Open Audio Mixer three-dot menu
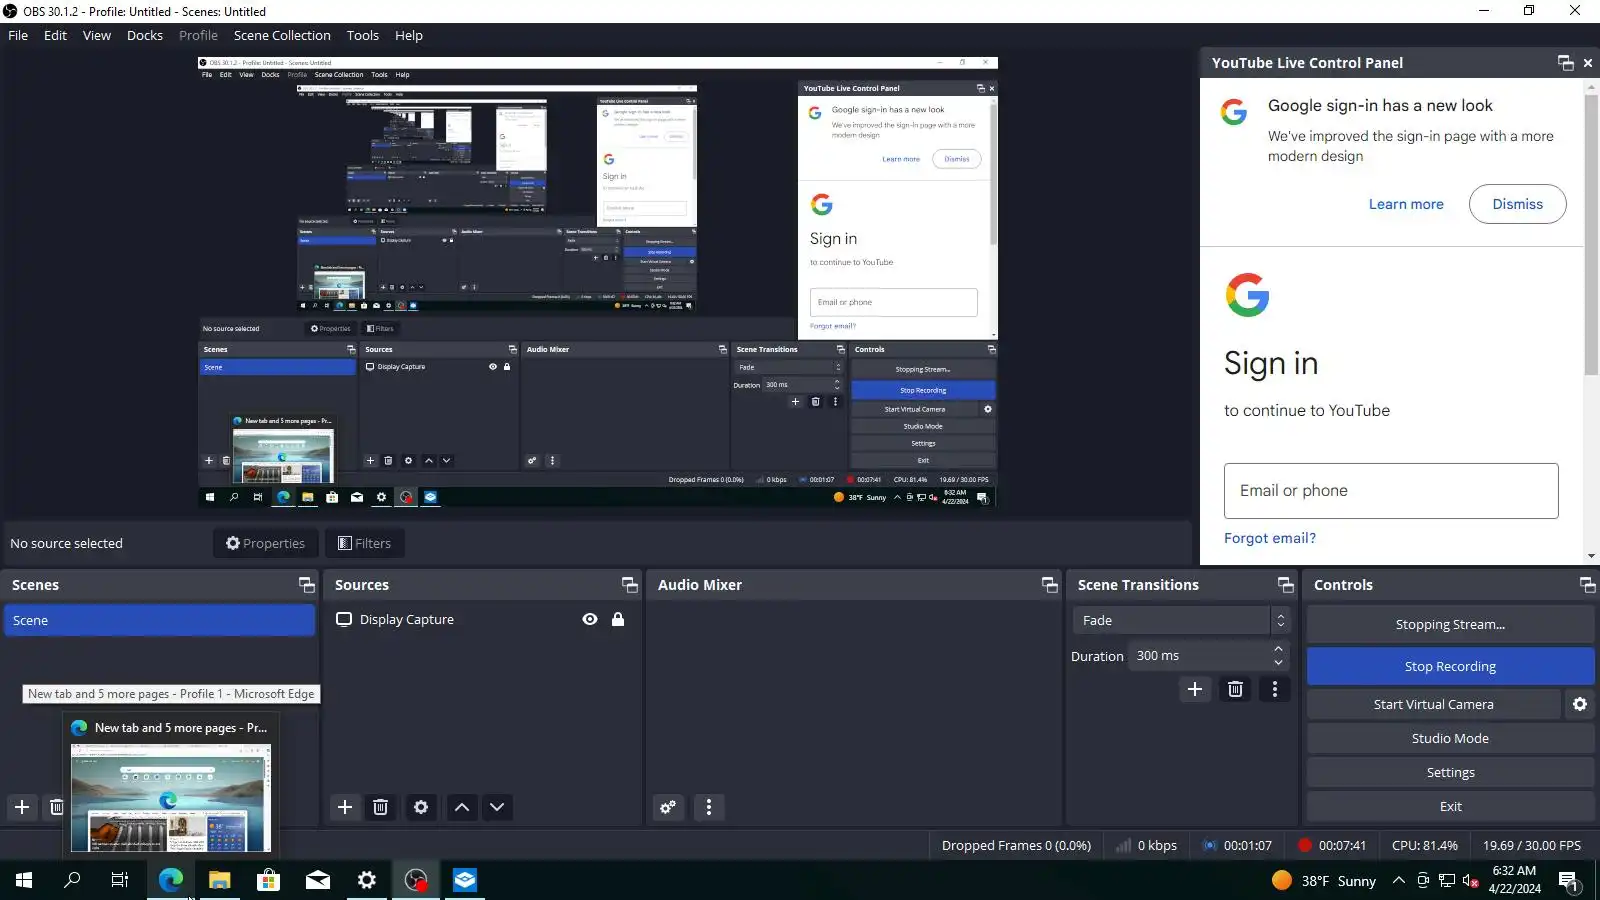The height and width of the screenshot is (900, 1600). pyautogui.click(x=709, y=807)
